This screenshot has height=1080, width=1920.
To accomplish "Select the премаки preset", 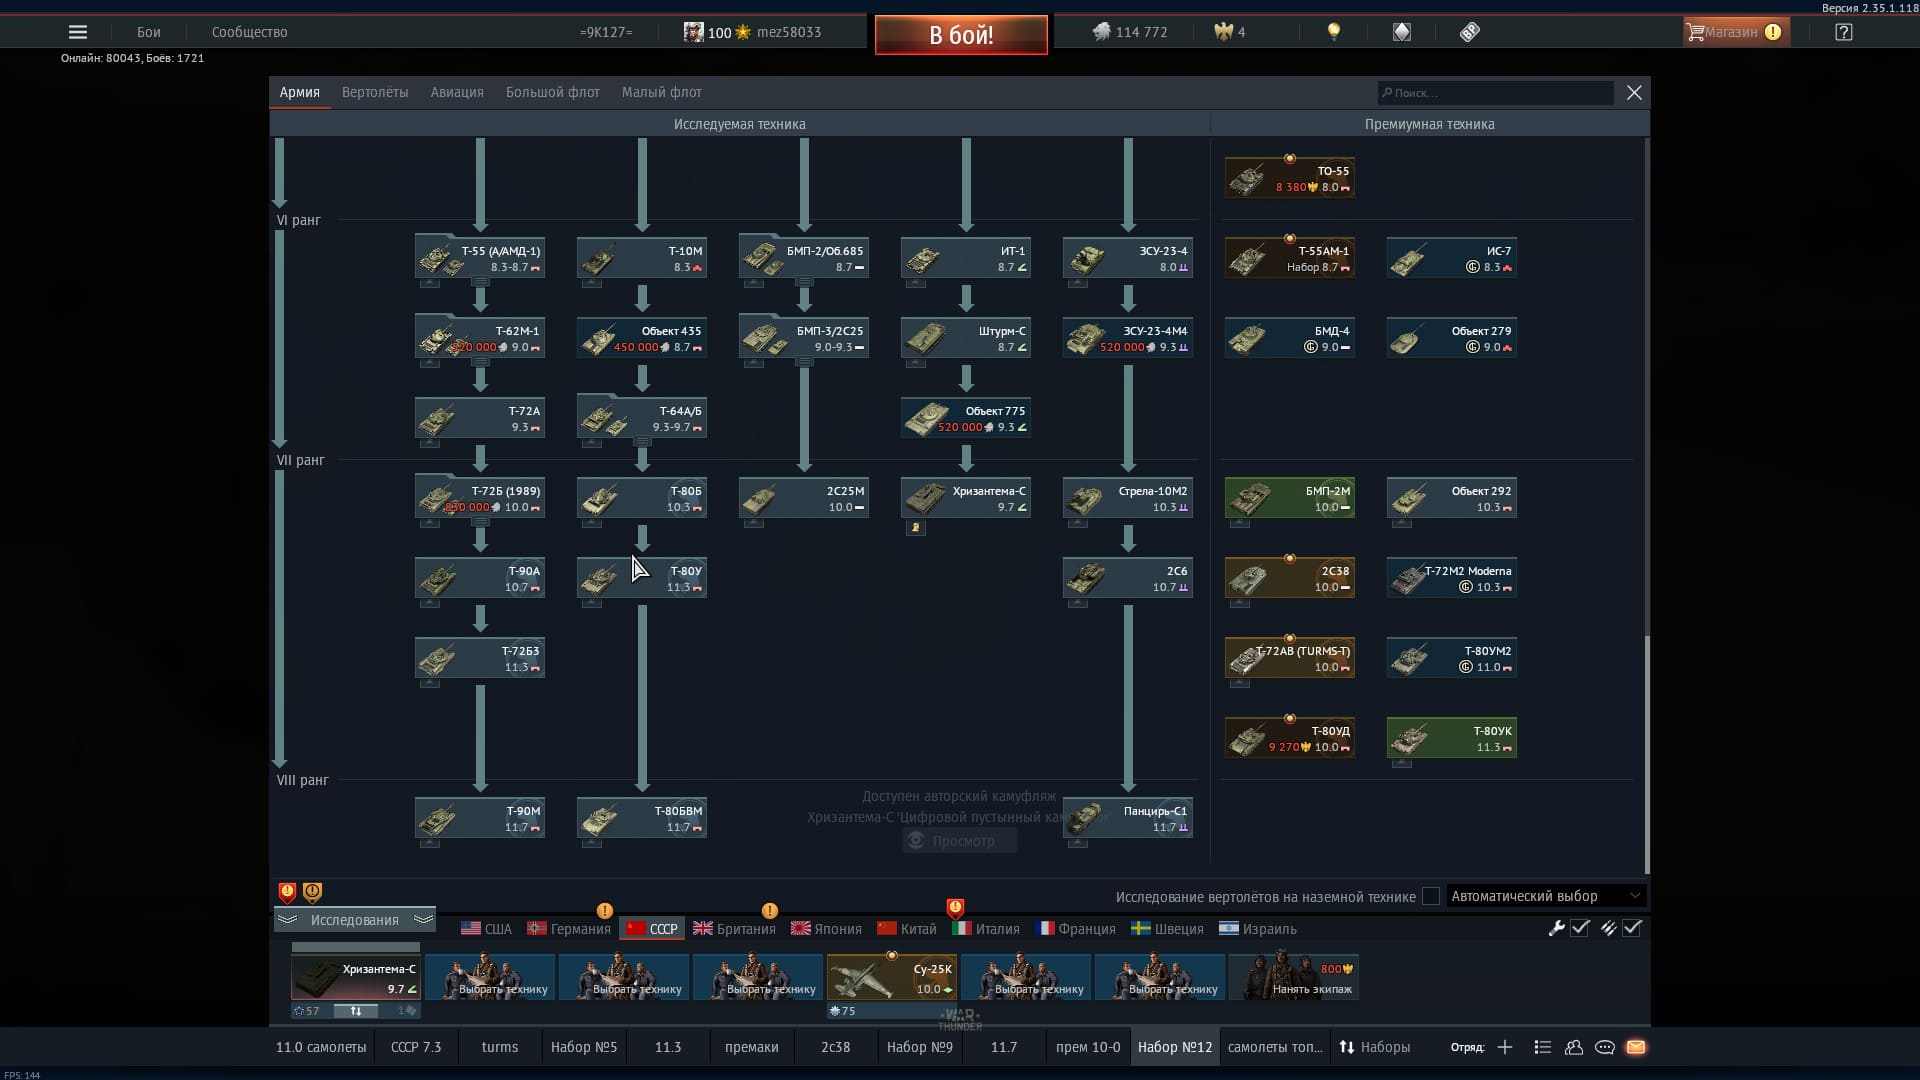I will pos(752,1047).
